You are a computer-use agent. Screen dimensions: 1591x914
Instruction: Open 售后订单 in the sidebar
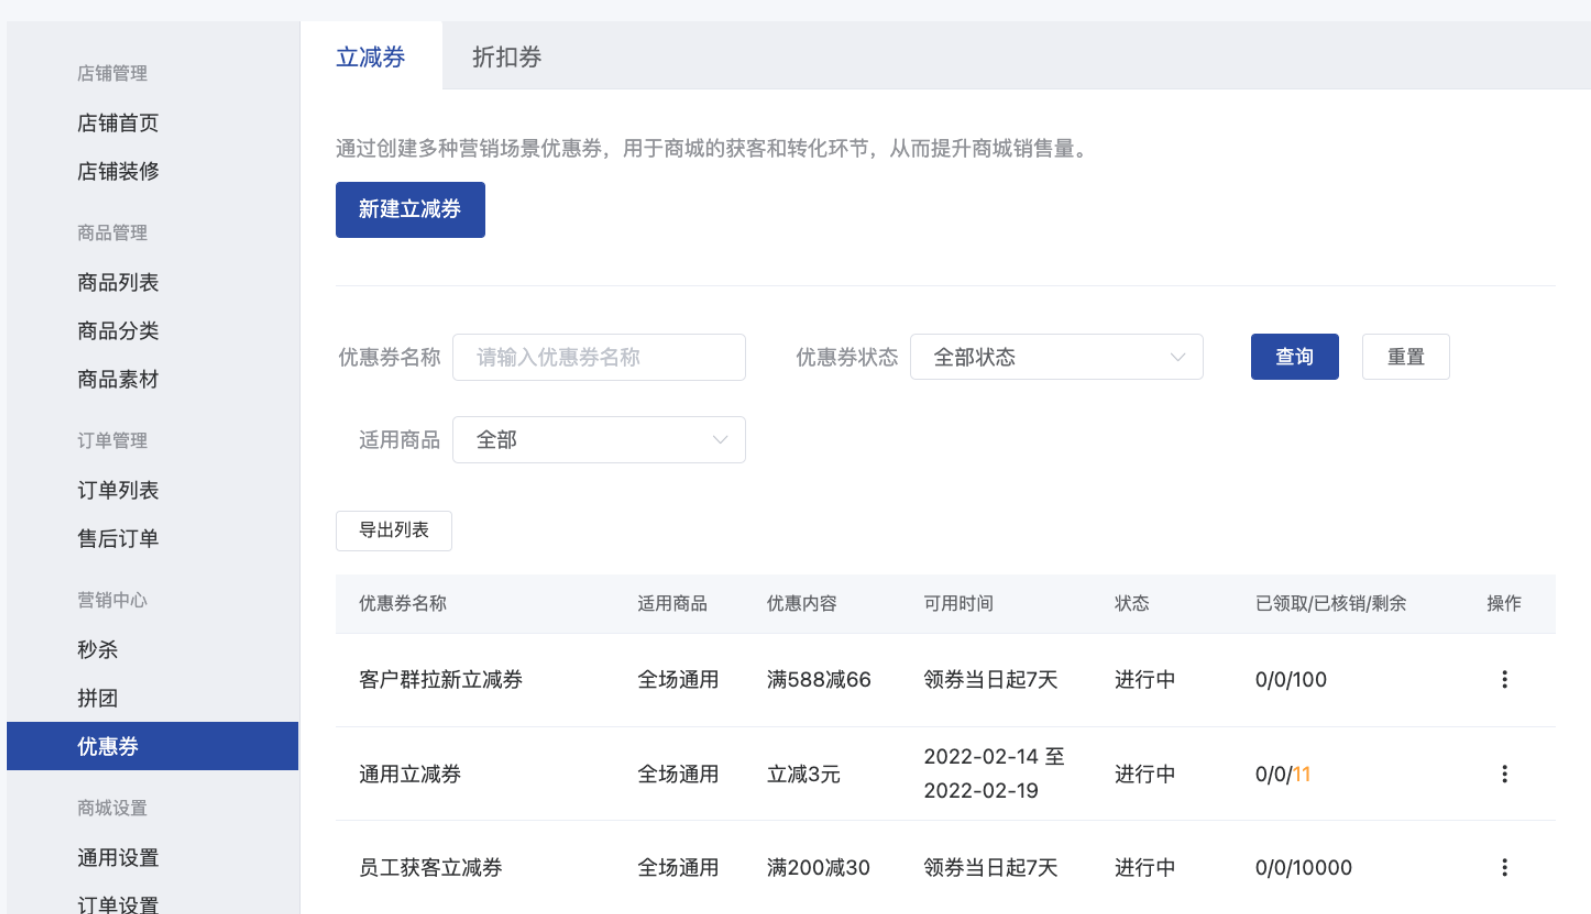tap(118, 538)
